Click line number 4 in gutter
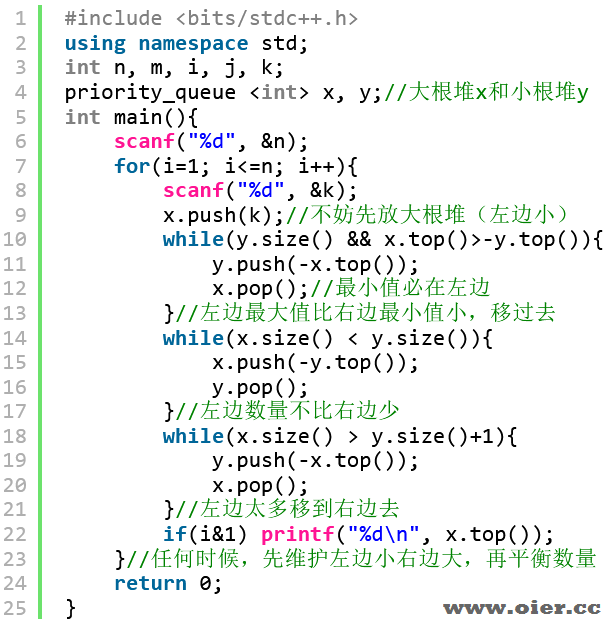Screen dimensions: 610x622 [21, 92]
